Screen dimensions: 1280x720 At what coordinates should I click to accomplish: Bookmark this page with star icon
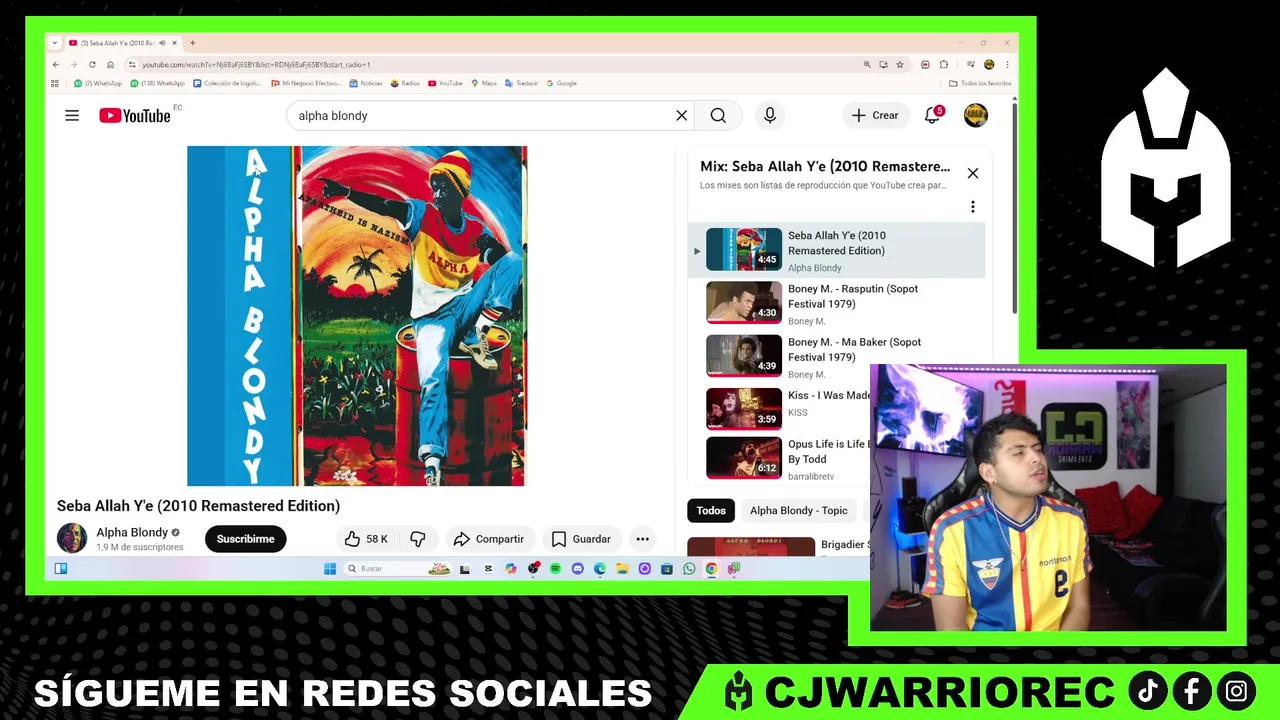pos(900,65)
